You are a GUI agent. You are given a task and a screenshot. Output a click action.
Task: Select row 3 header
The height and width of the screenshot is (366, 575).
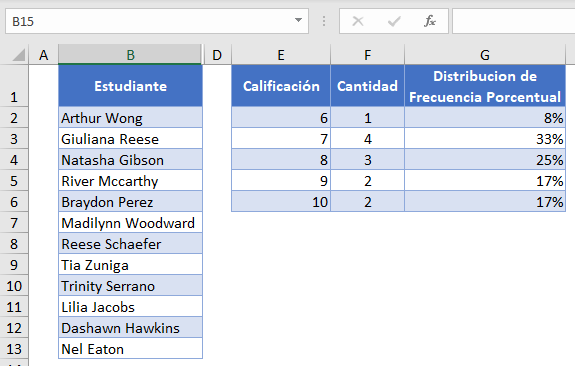tap(14, 139)
